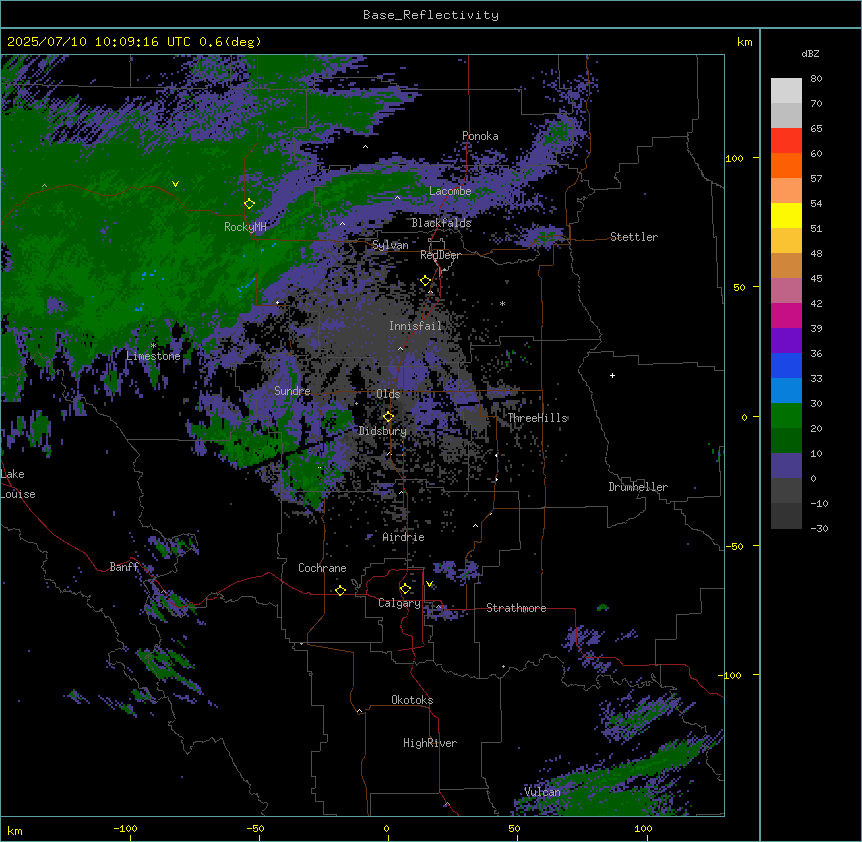862x842 pixels.
Task: Select the slate purple 10–0 dBZ swatch
Action: [x=786, y=466]
